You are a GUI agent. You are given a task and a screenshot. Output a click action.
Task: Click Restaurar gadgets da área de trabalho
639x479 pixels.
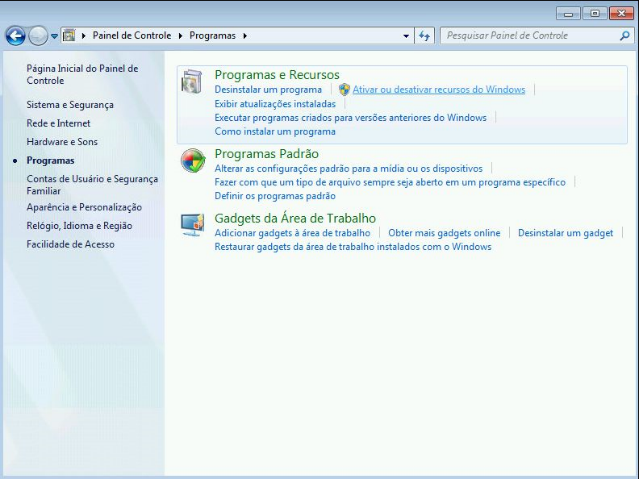pos(353,247)
